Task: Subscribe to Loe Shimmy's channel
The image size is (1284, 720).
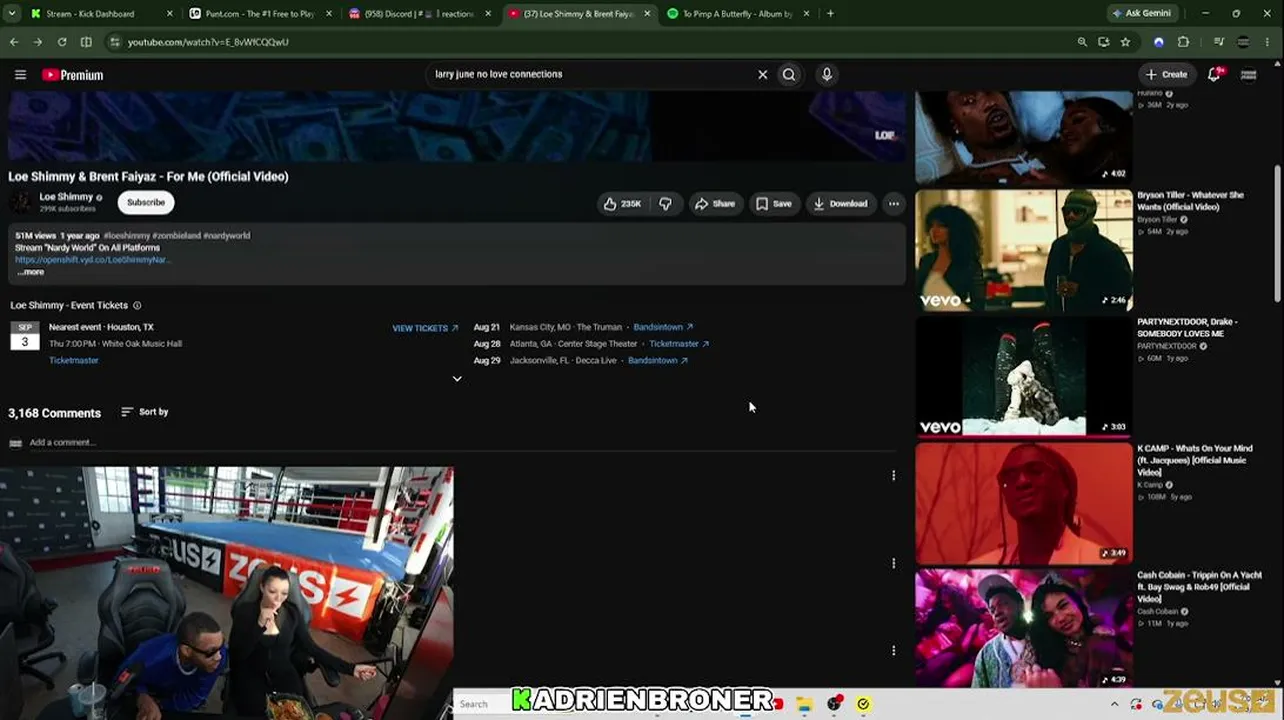Action: click(x=146, y=202)
